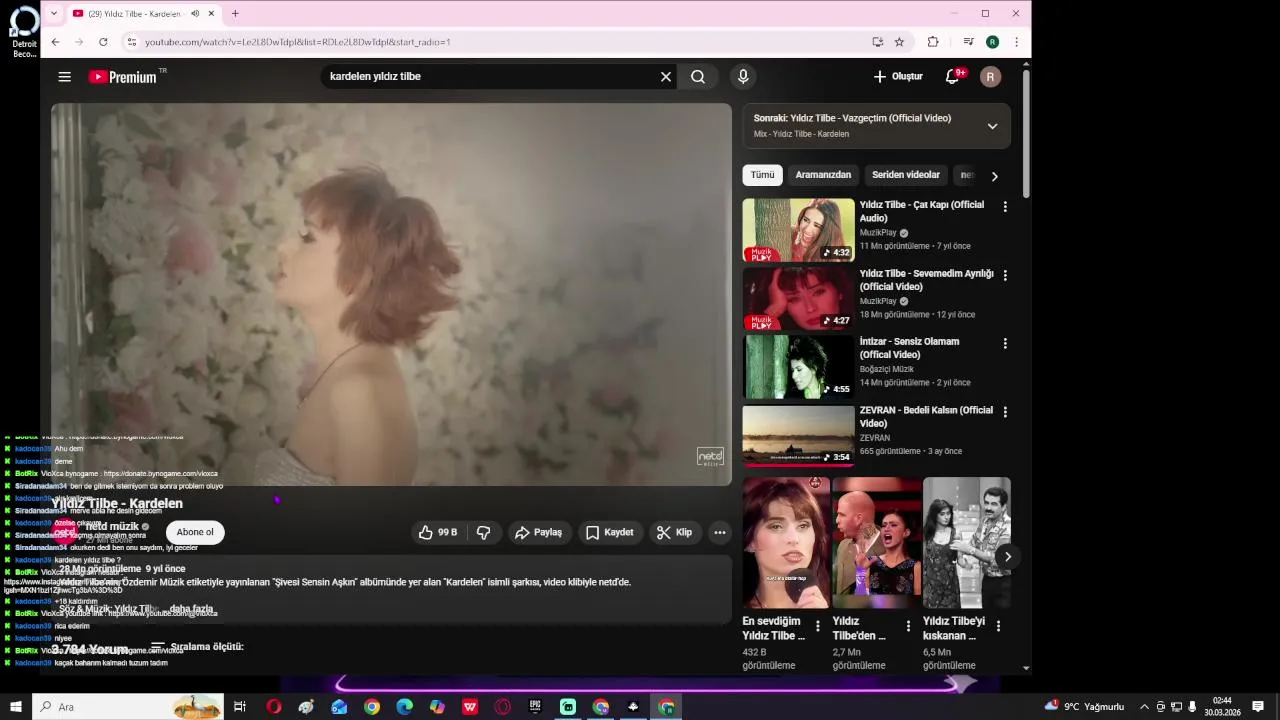Select the Seriden videolar filter chip
This screenshot has height=720, width=1280.
906,175
